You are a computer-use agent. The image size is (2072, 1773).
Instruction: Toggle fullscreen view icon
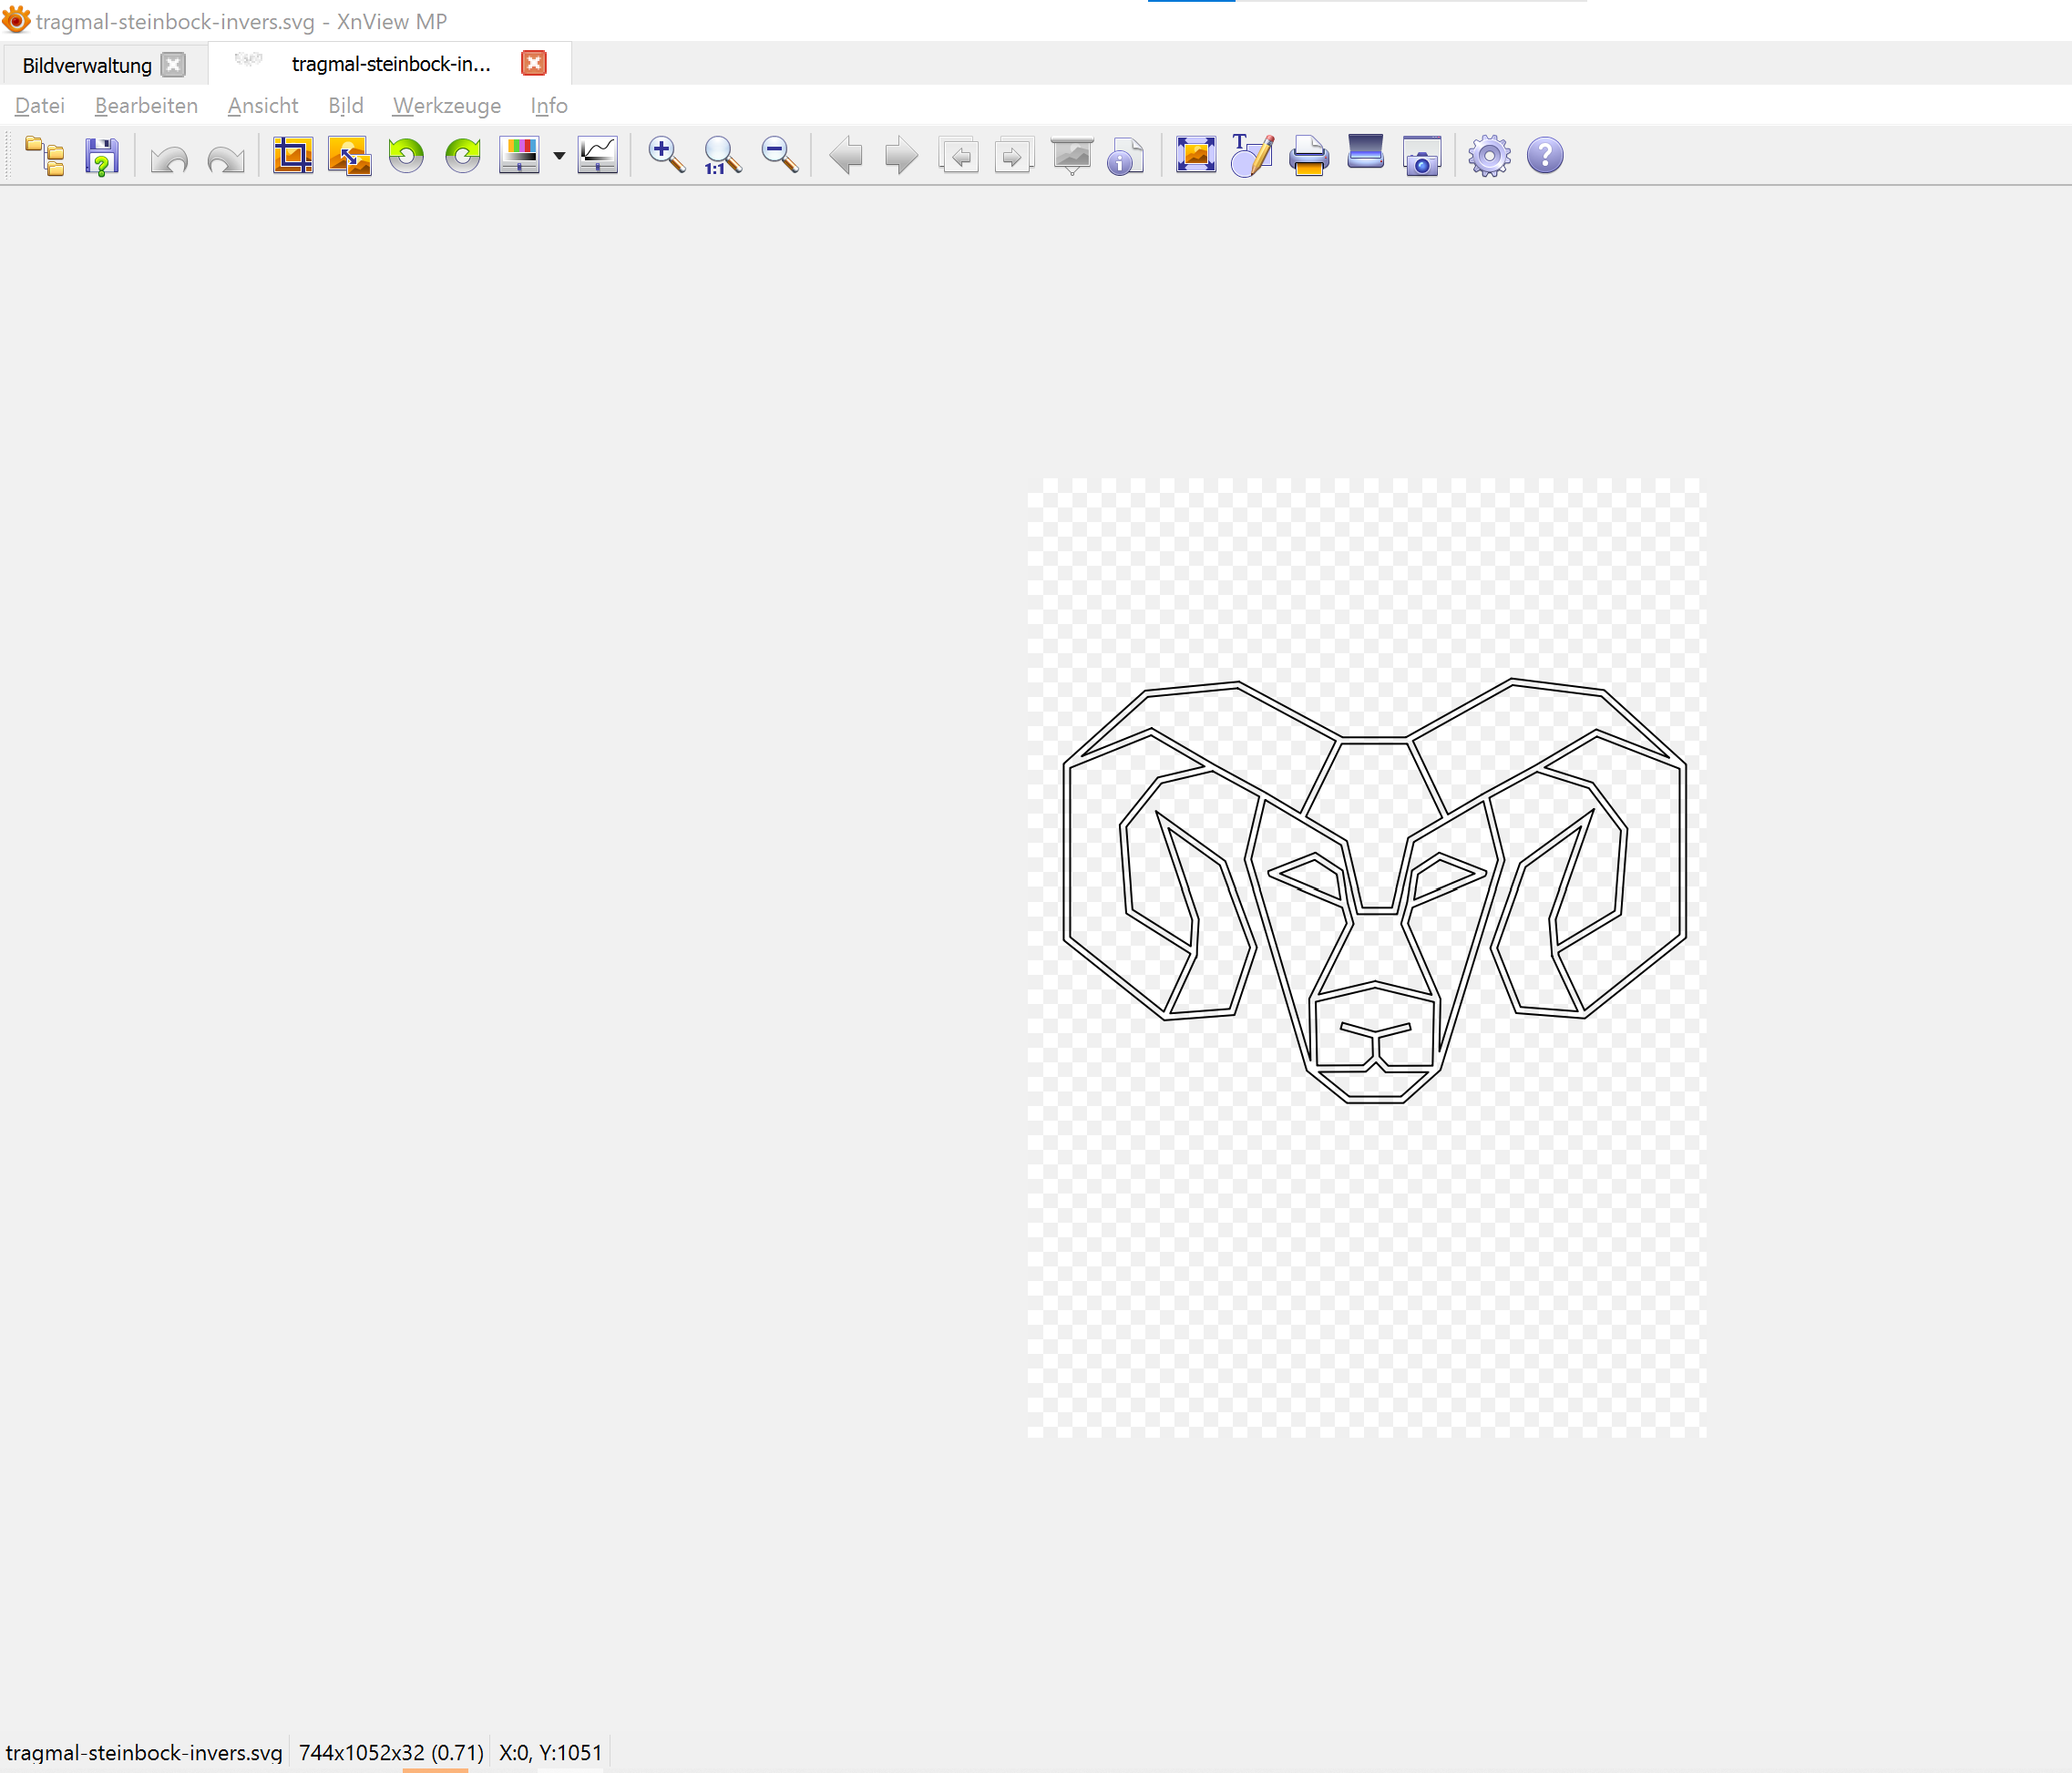(x=1195, y=156)
